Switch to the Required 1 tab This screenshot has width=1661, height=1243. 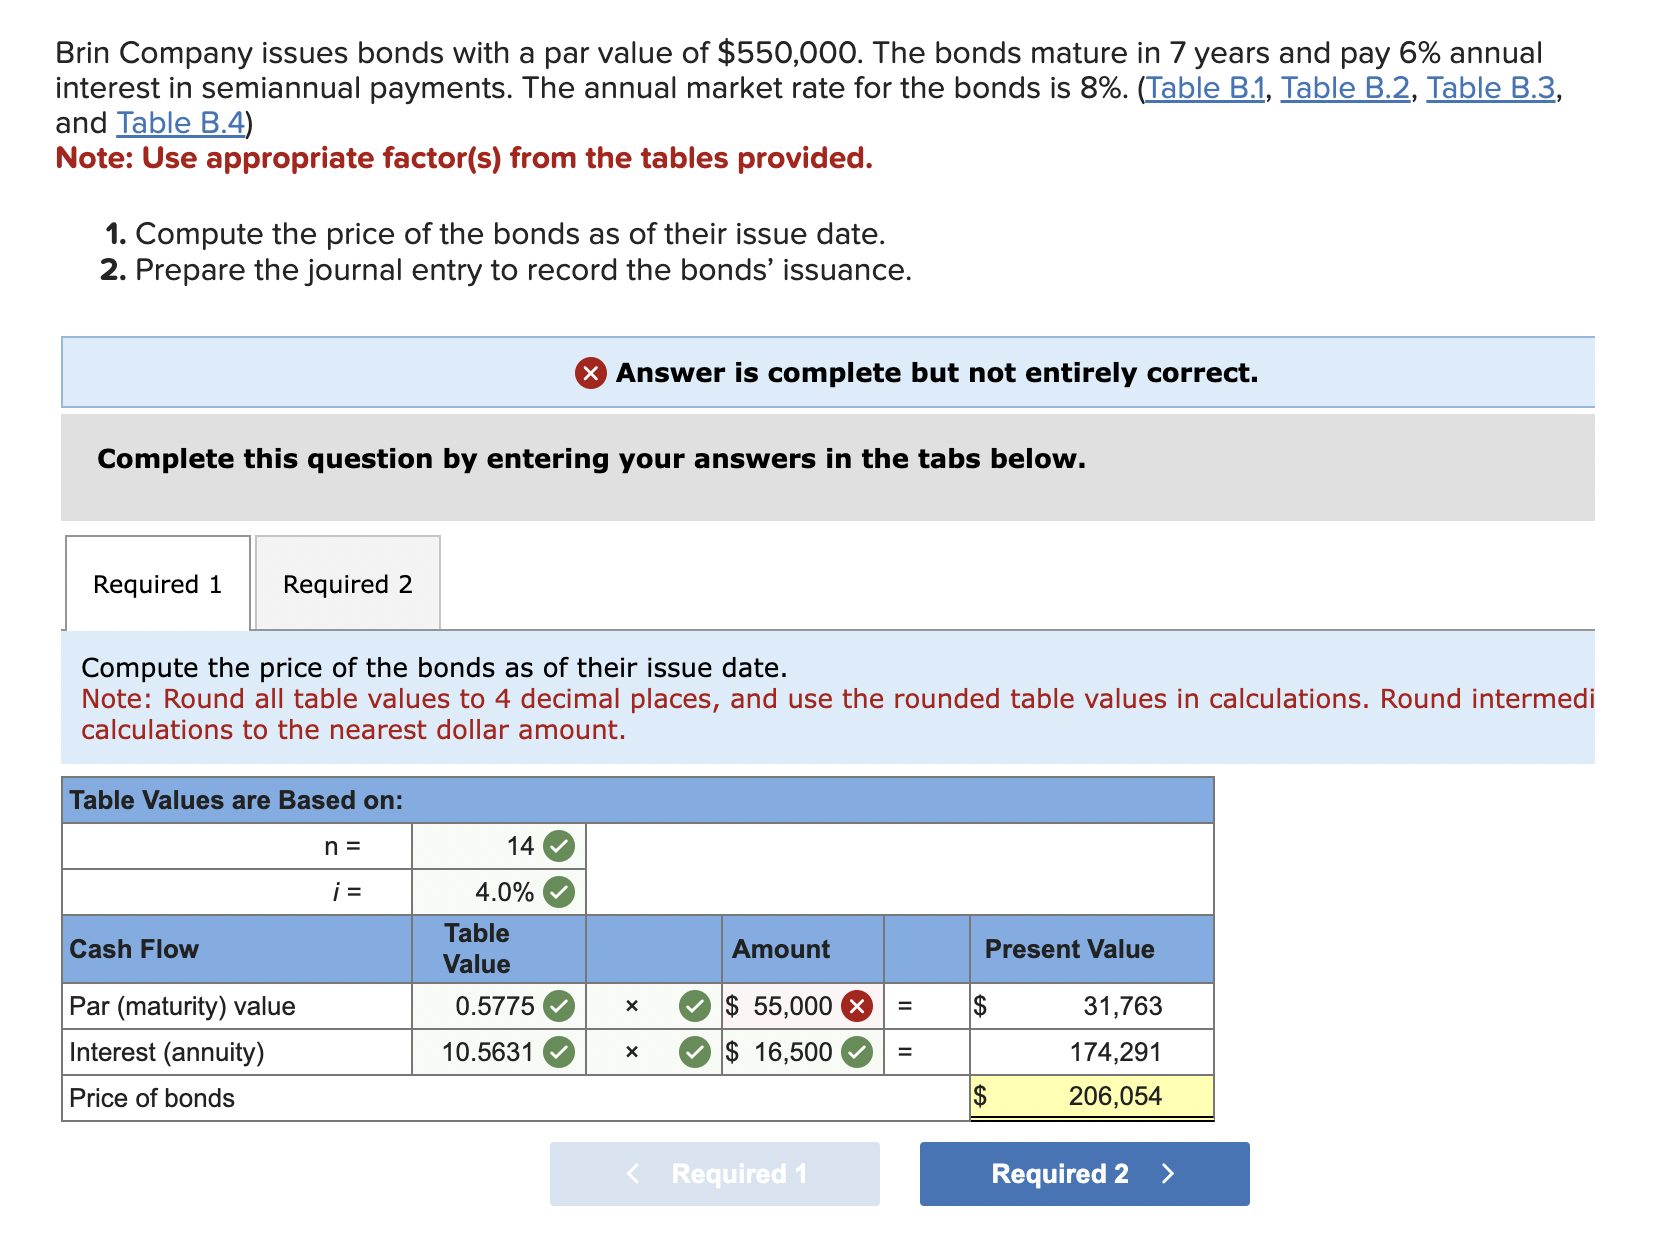point(158,583)
